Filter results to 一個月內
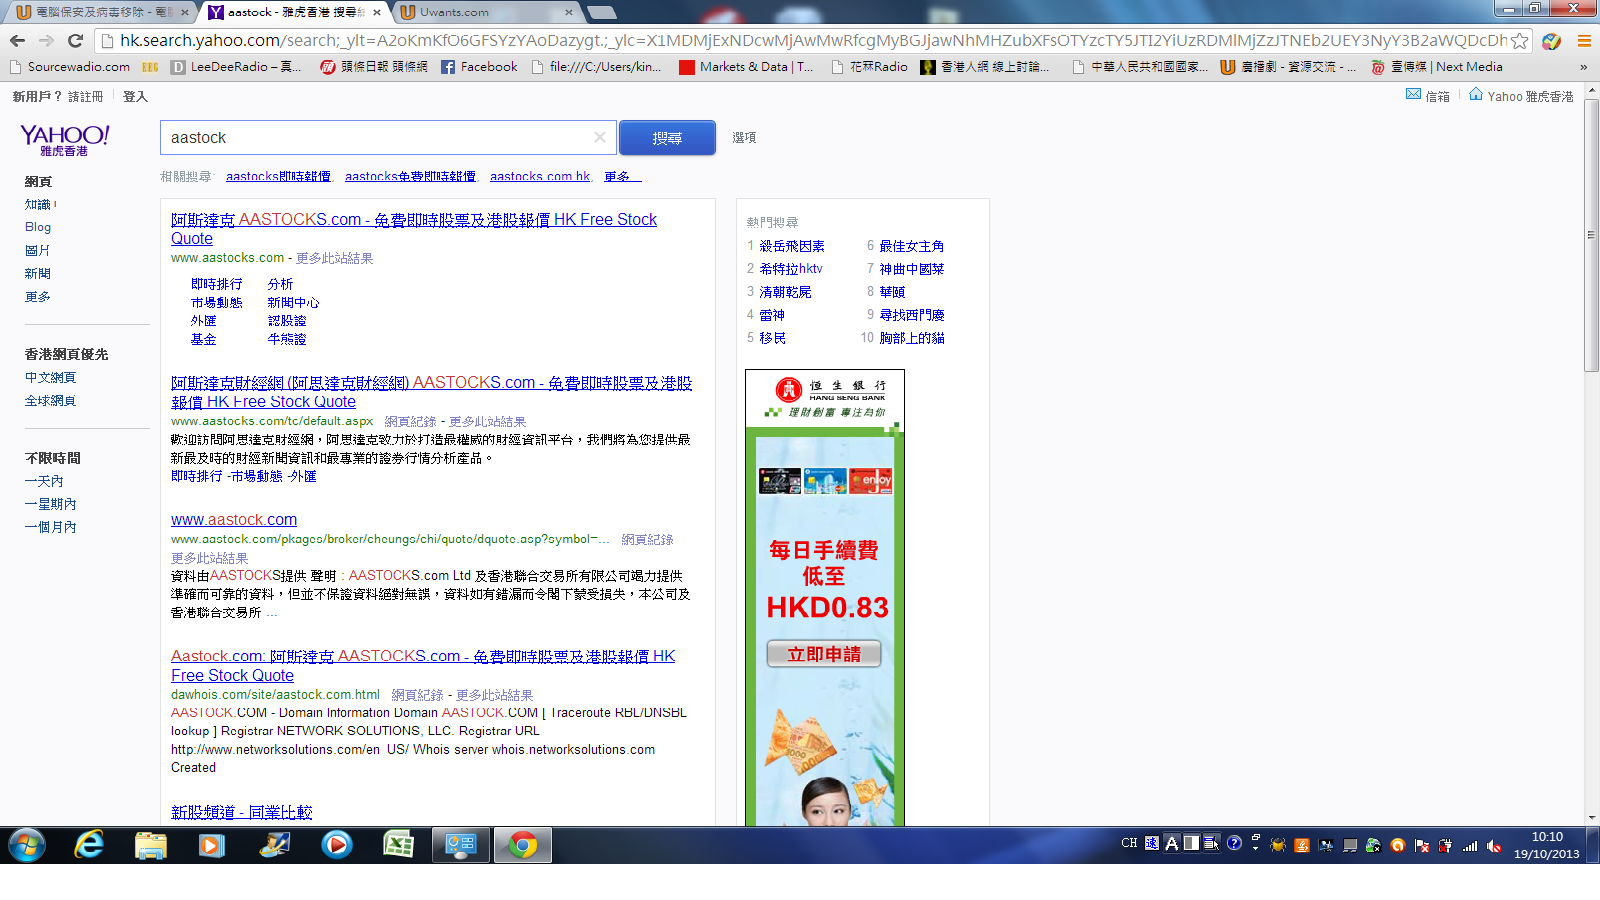 (50, 527)
